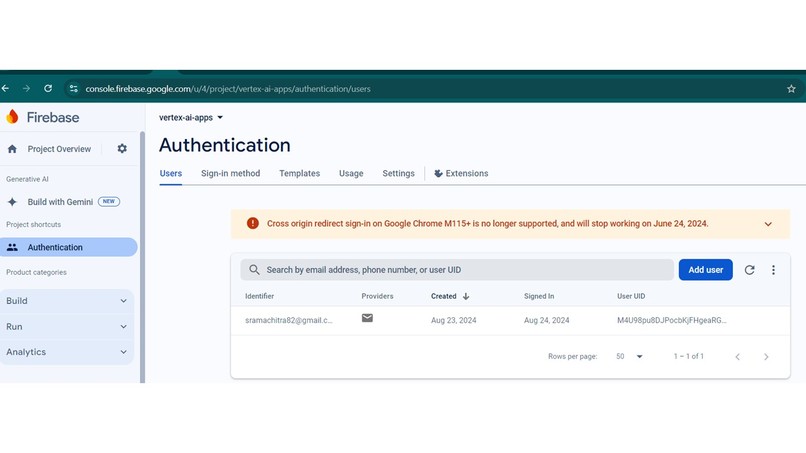Click the cross origin redirect warning message
This screenshot has width=806, height=453.
tap(487, 224)
